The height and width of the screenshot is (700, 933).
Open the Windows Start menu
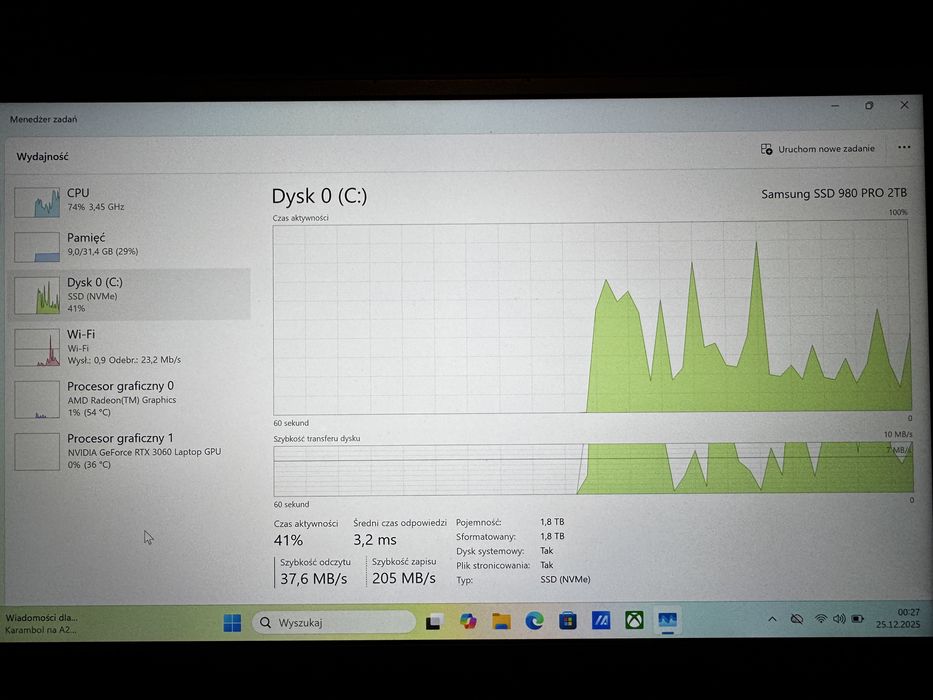coord(232,623)
